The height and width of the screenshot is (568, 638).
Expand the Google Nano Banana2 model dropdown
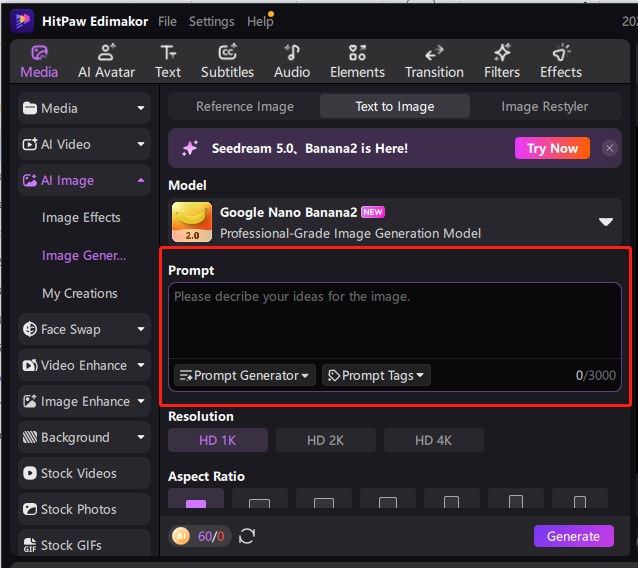coord(605,222)
